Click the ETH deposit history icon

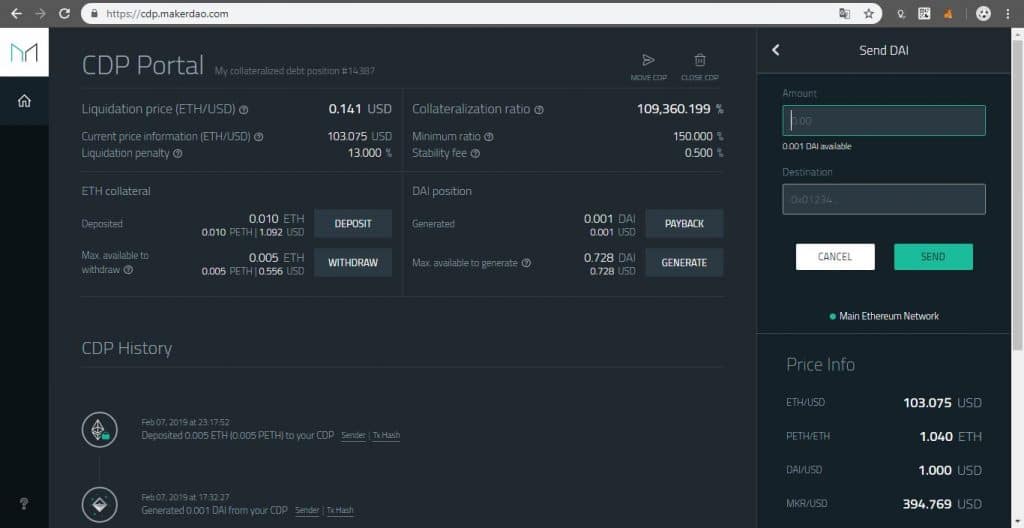[100, 429]
